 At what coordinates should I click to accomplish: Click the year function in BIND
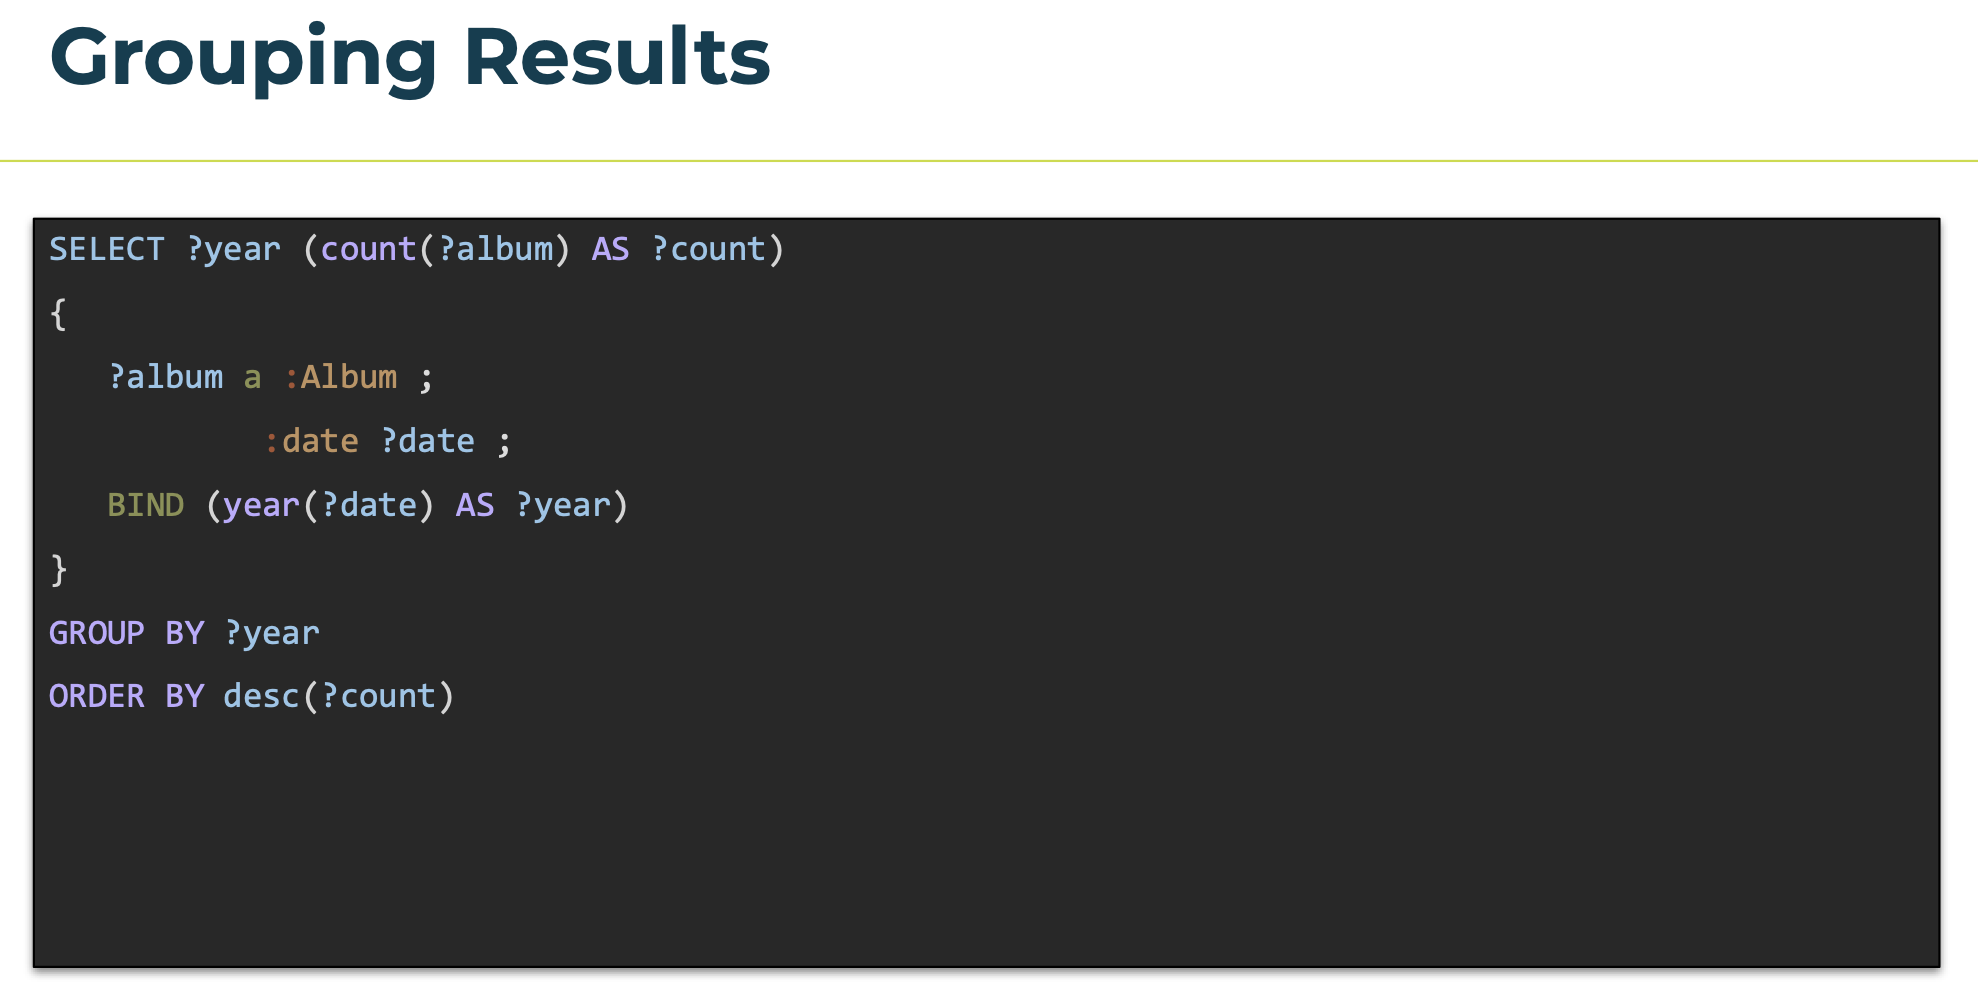(x=262, y=505)
